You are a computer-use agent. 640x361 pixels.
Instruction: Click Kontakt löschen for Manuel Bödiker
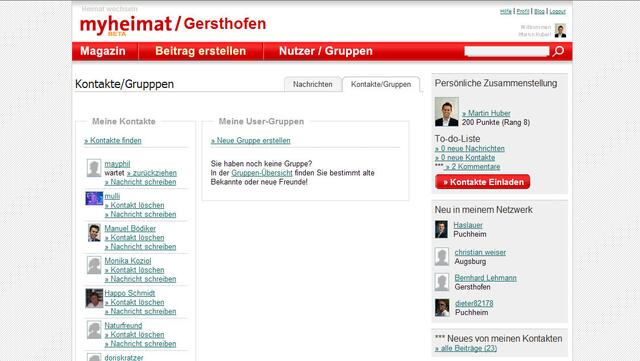coord(134,237)
